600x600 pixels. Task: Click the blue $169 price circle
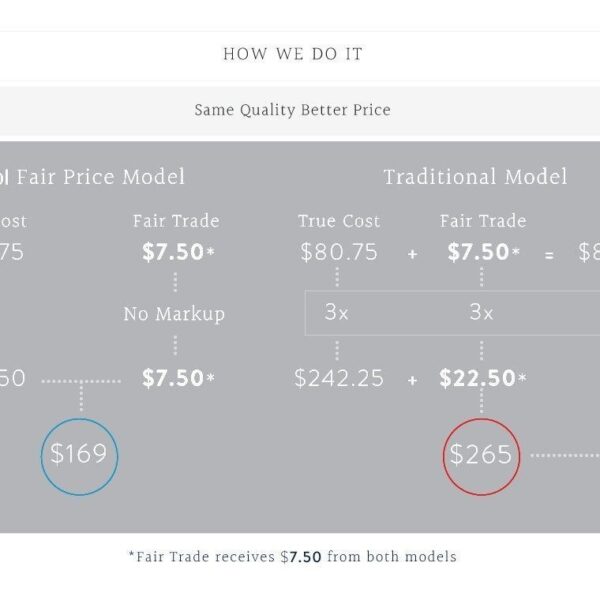coord(80,457)
